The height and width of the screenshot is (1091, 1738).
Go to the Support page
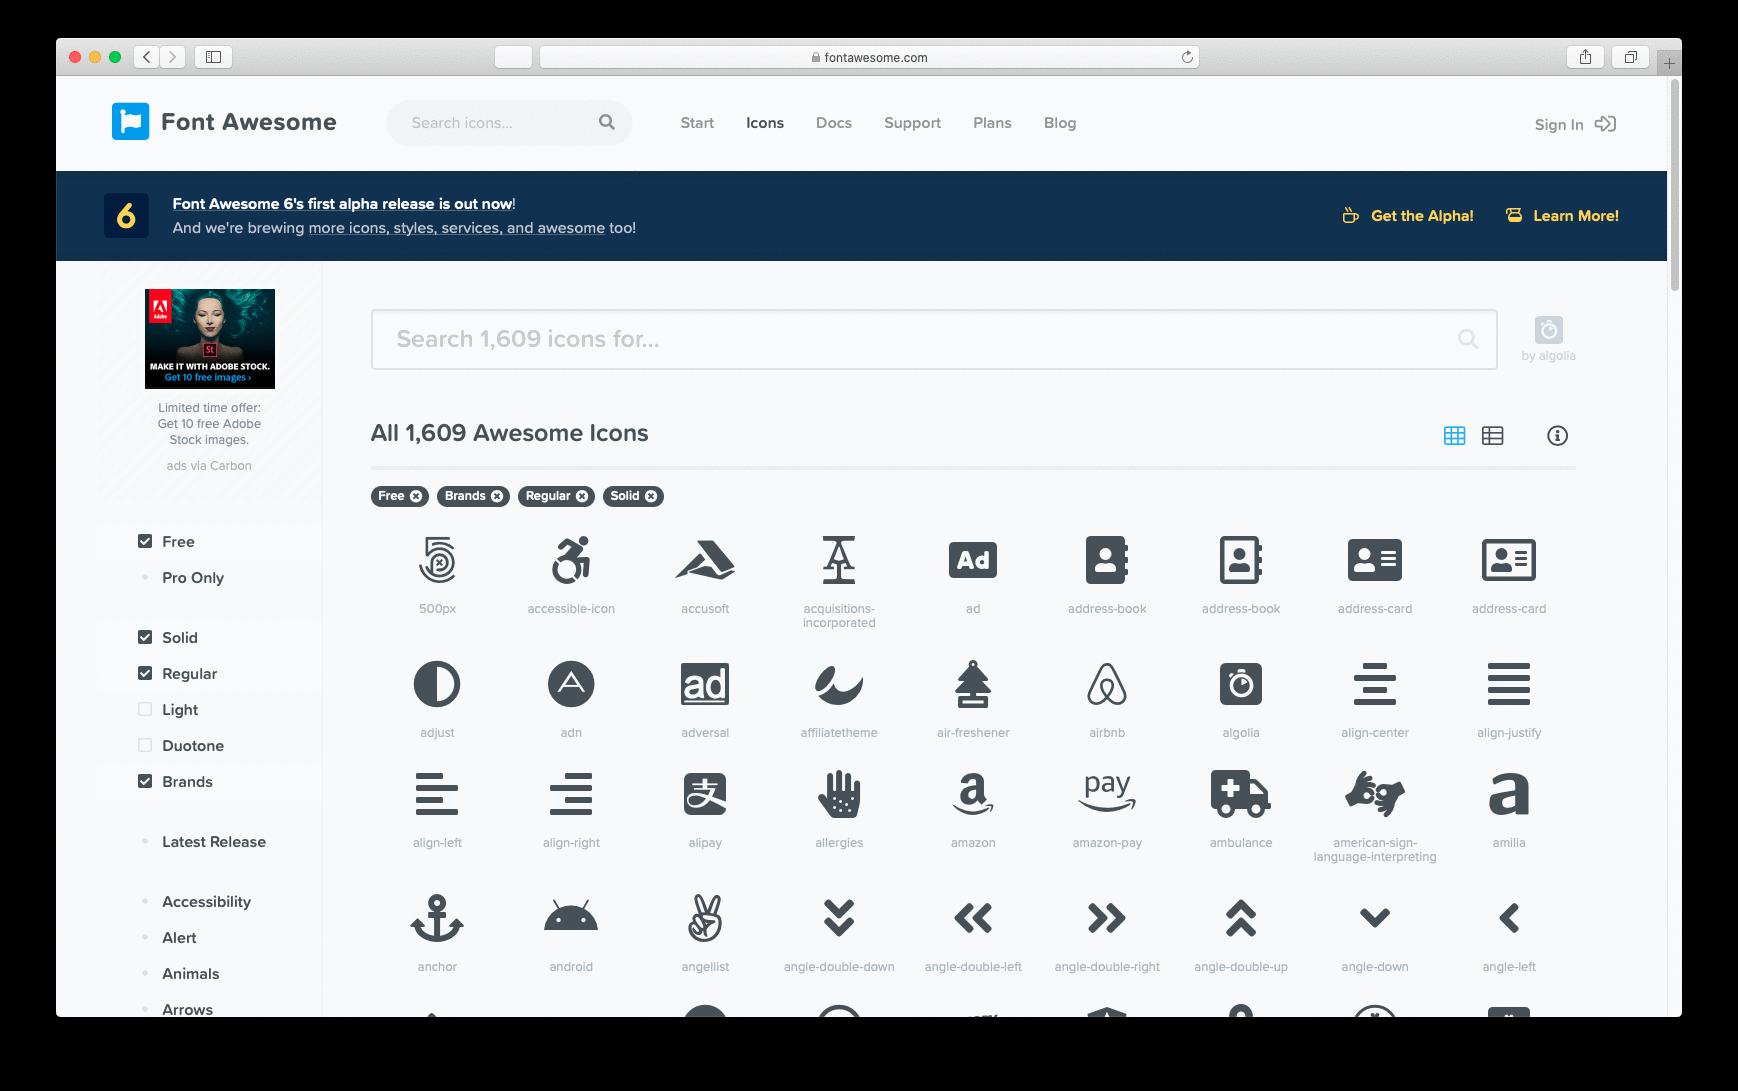click(912, 123)
